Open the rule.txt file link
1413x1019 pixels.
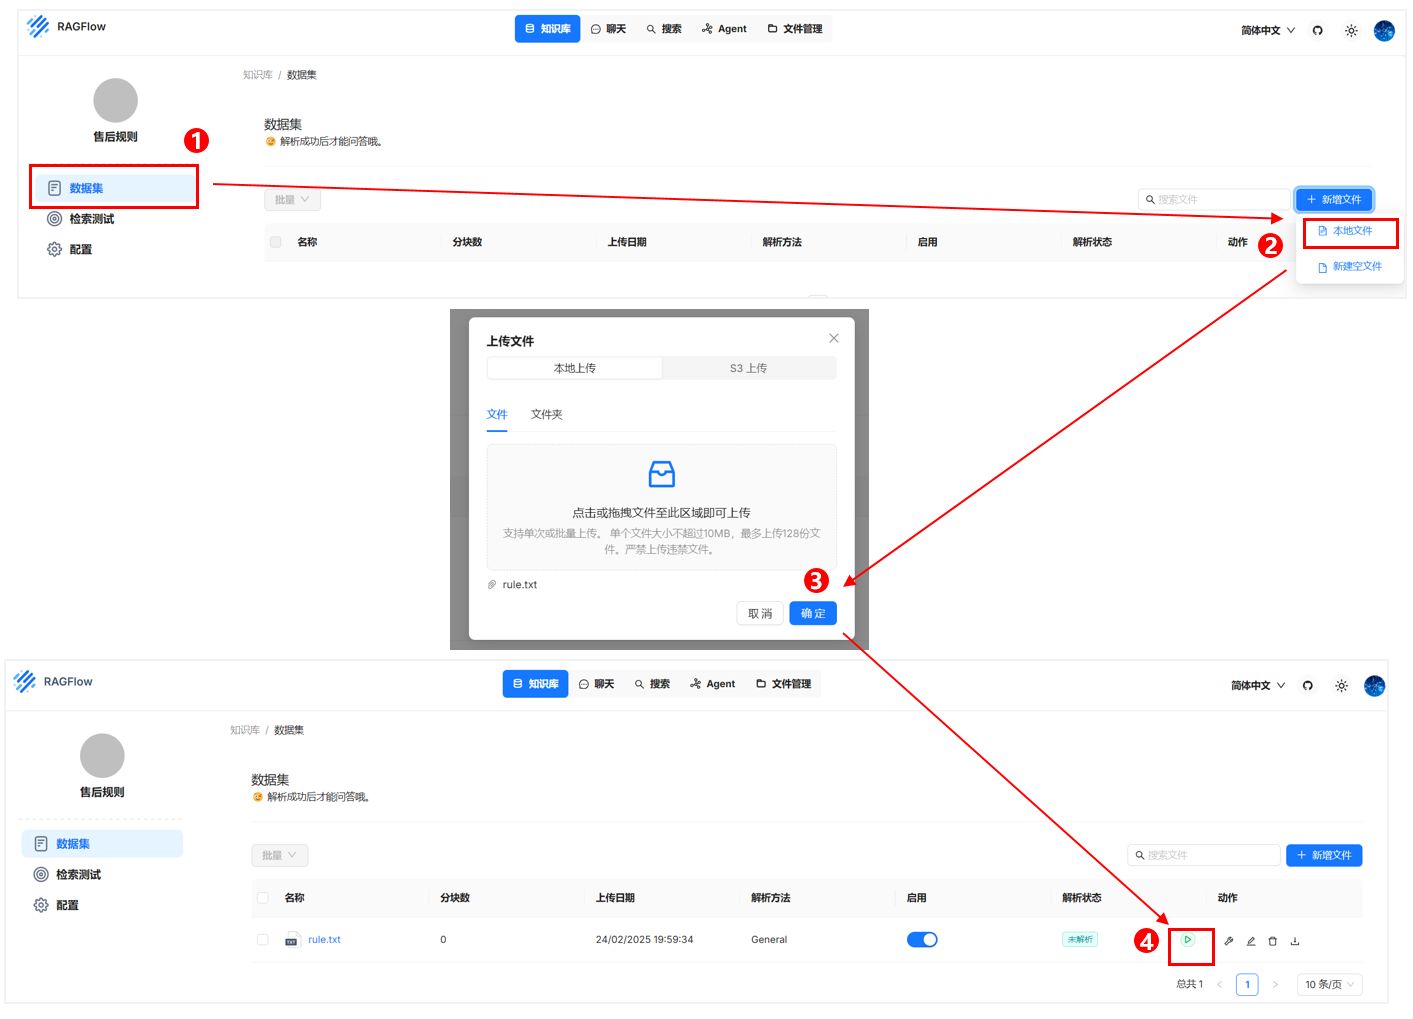tap(323, 939)
